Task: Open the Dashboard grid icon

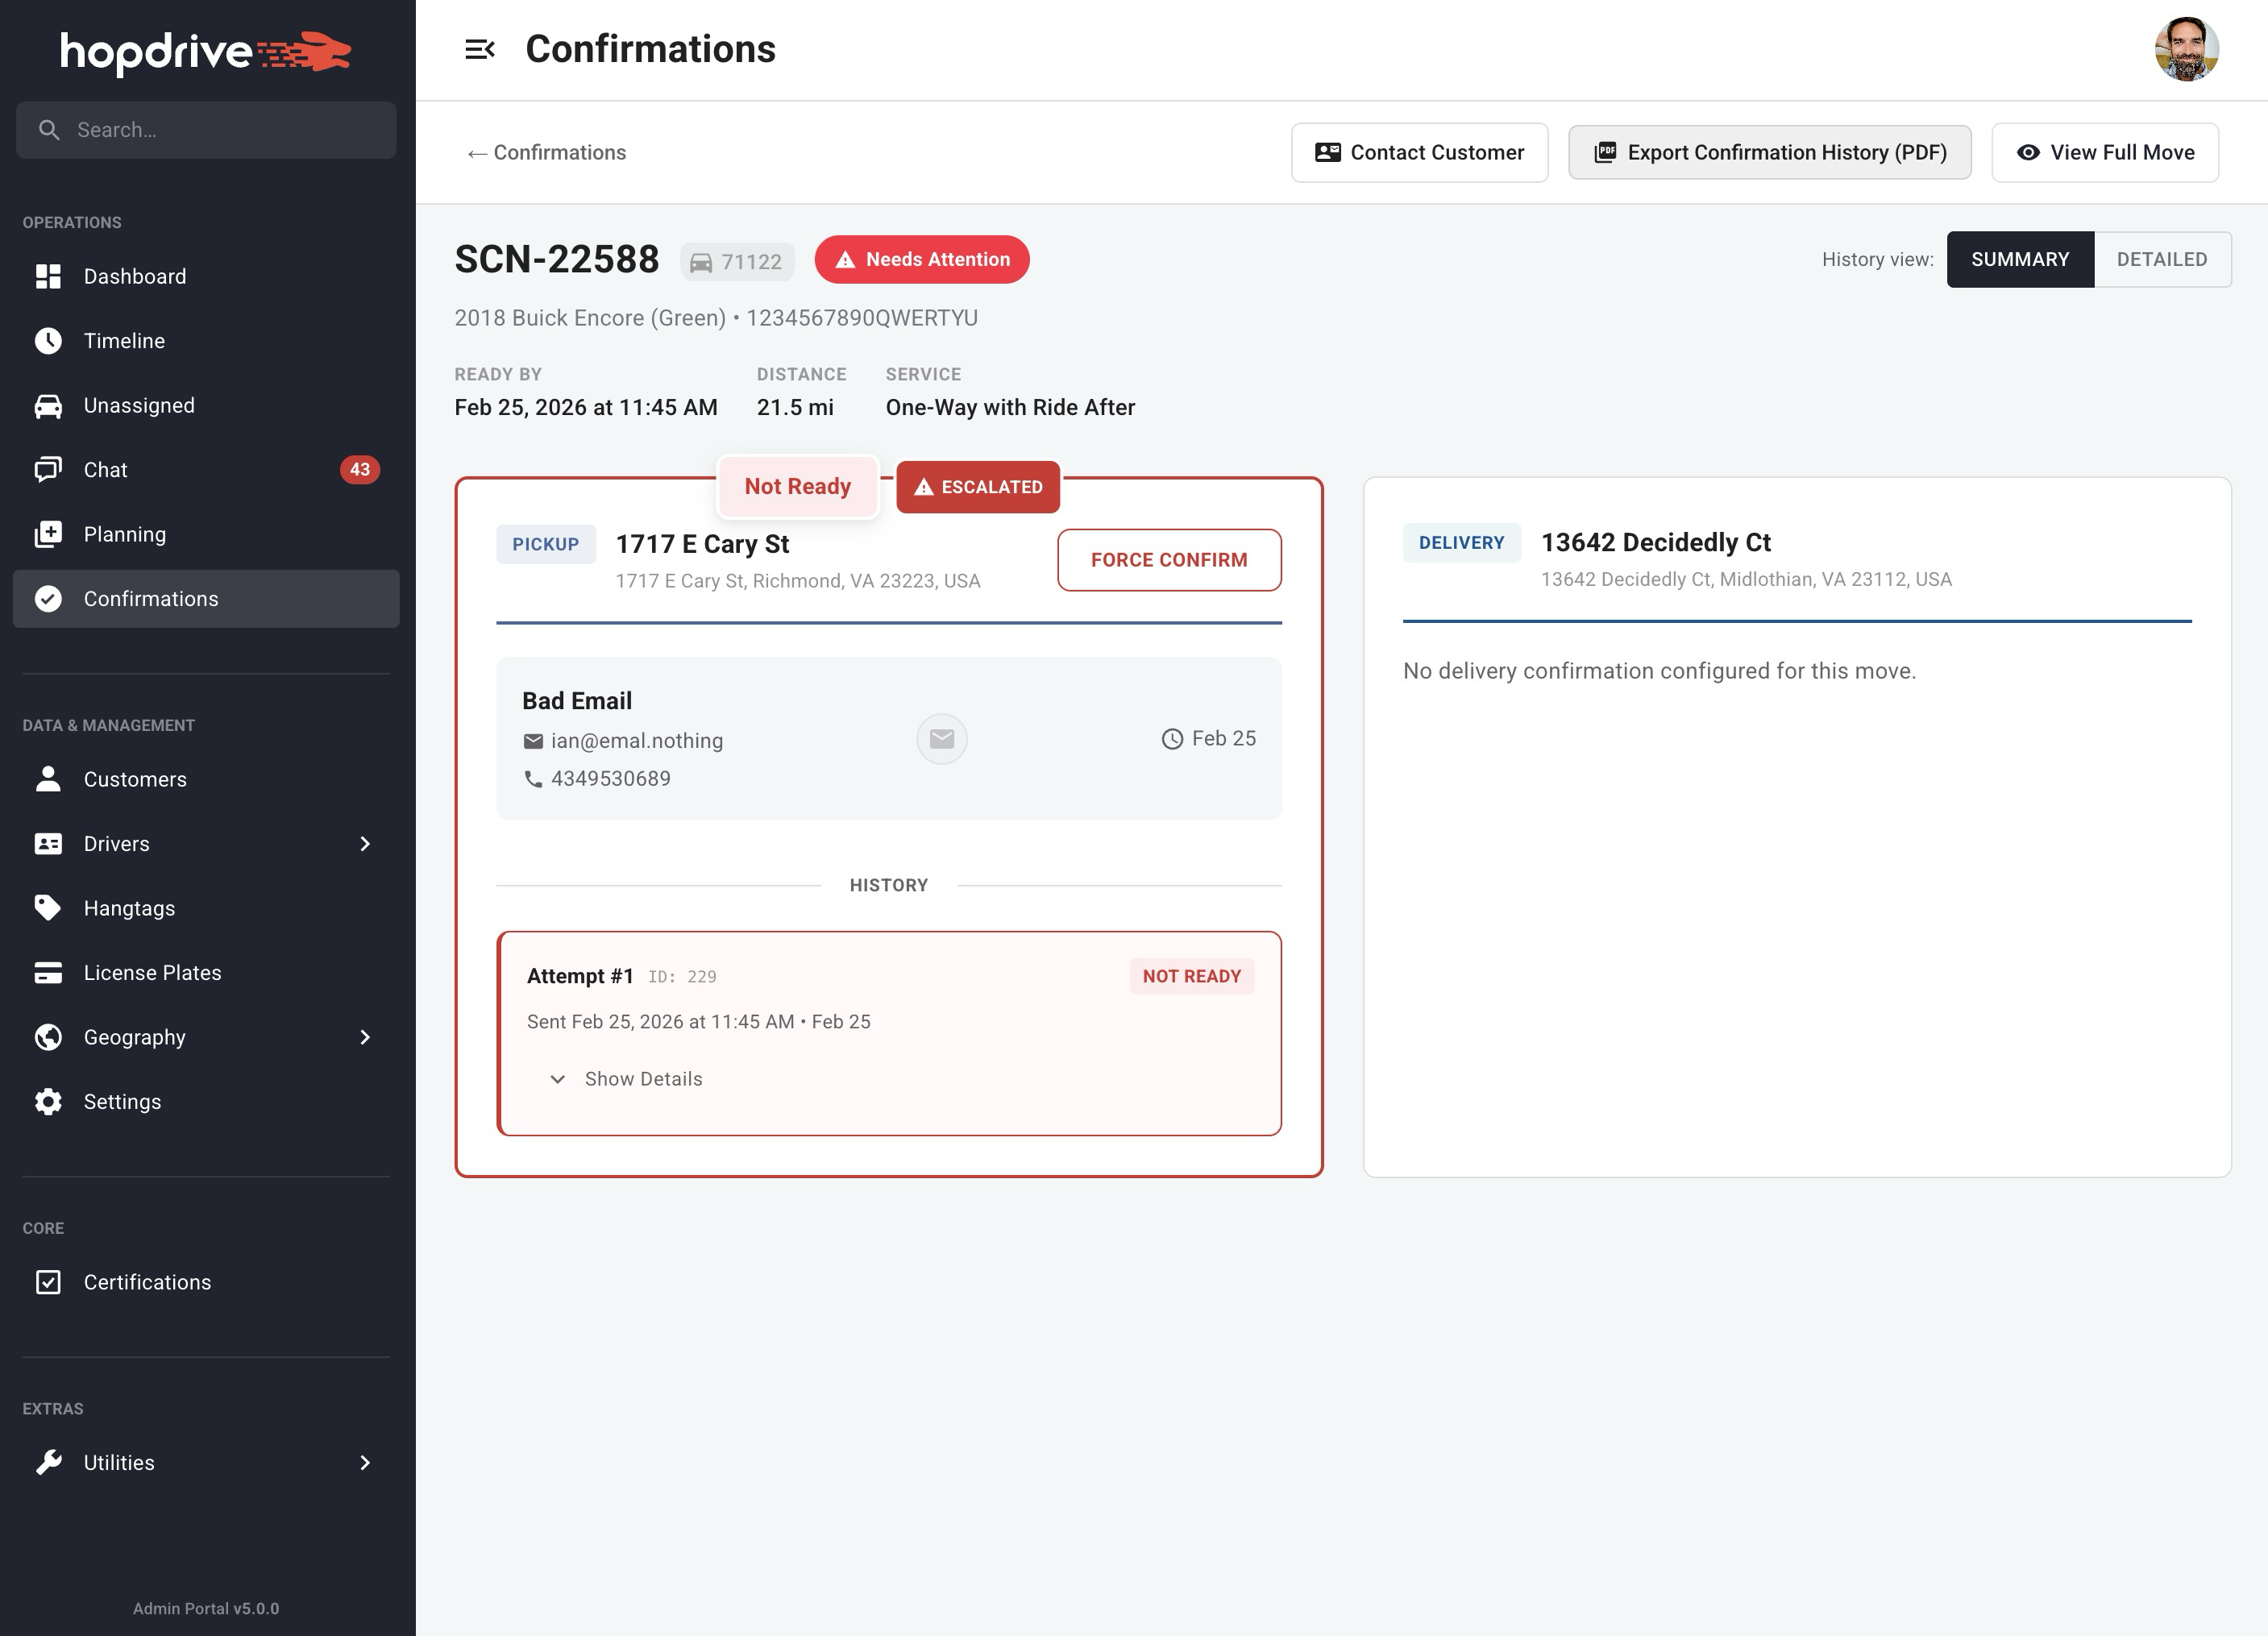Action: [48, 276]
